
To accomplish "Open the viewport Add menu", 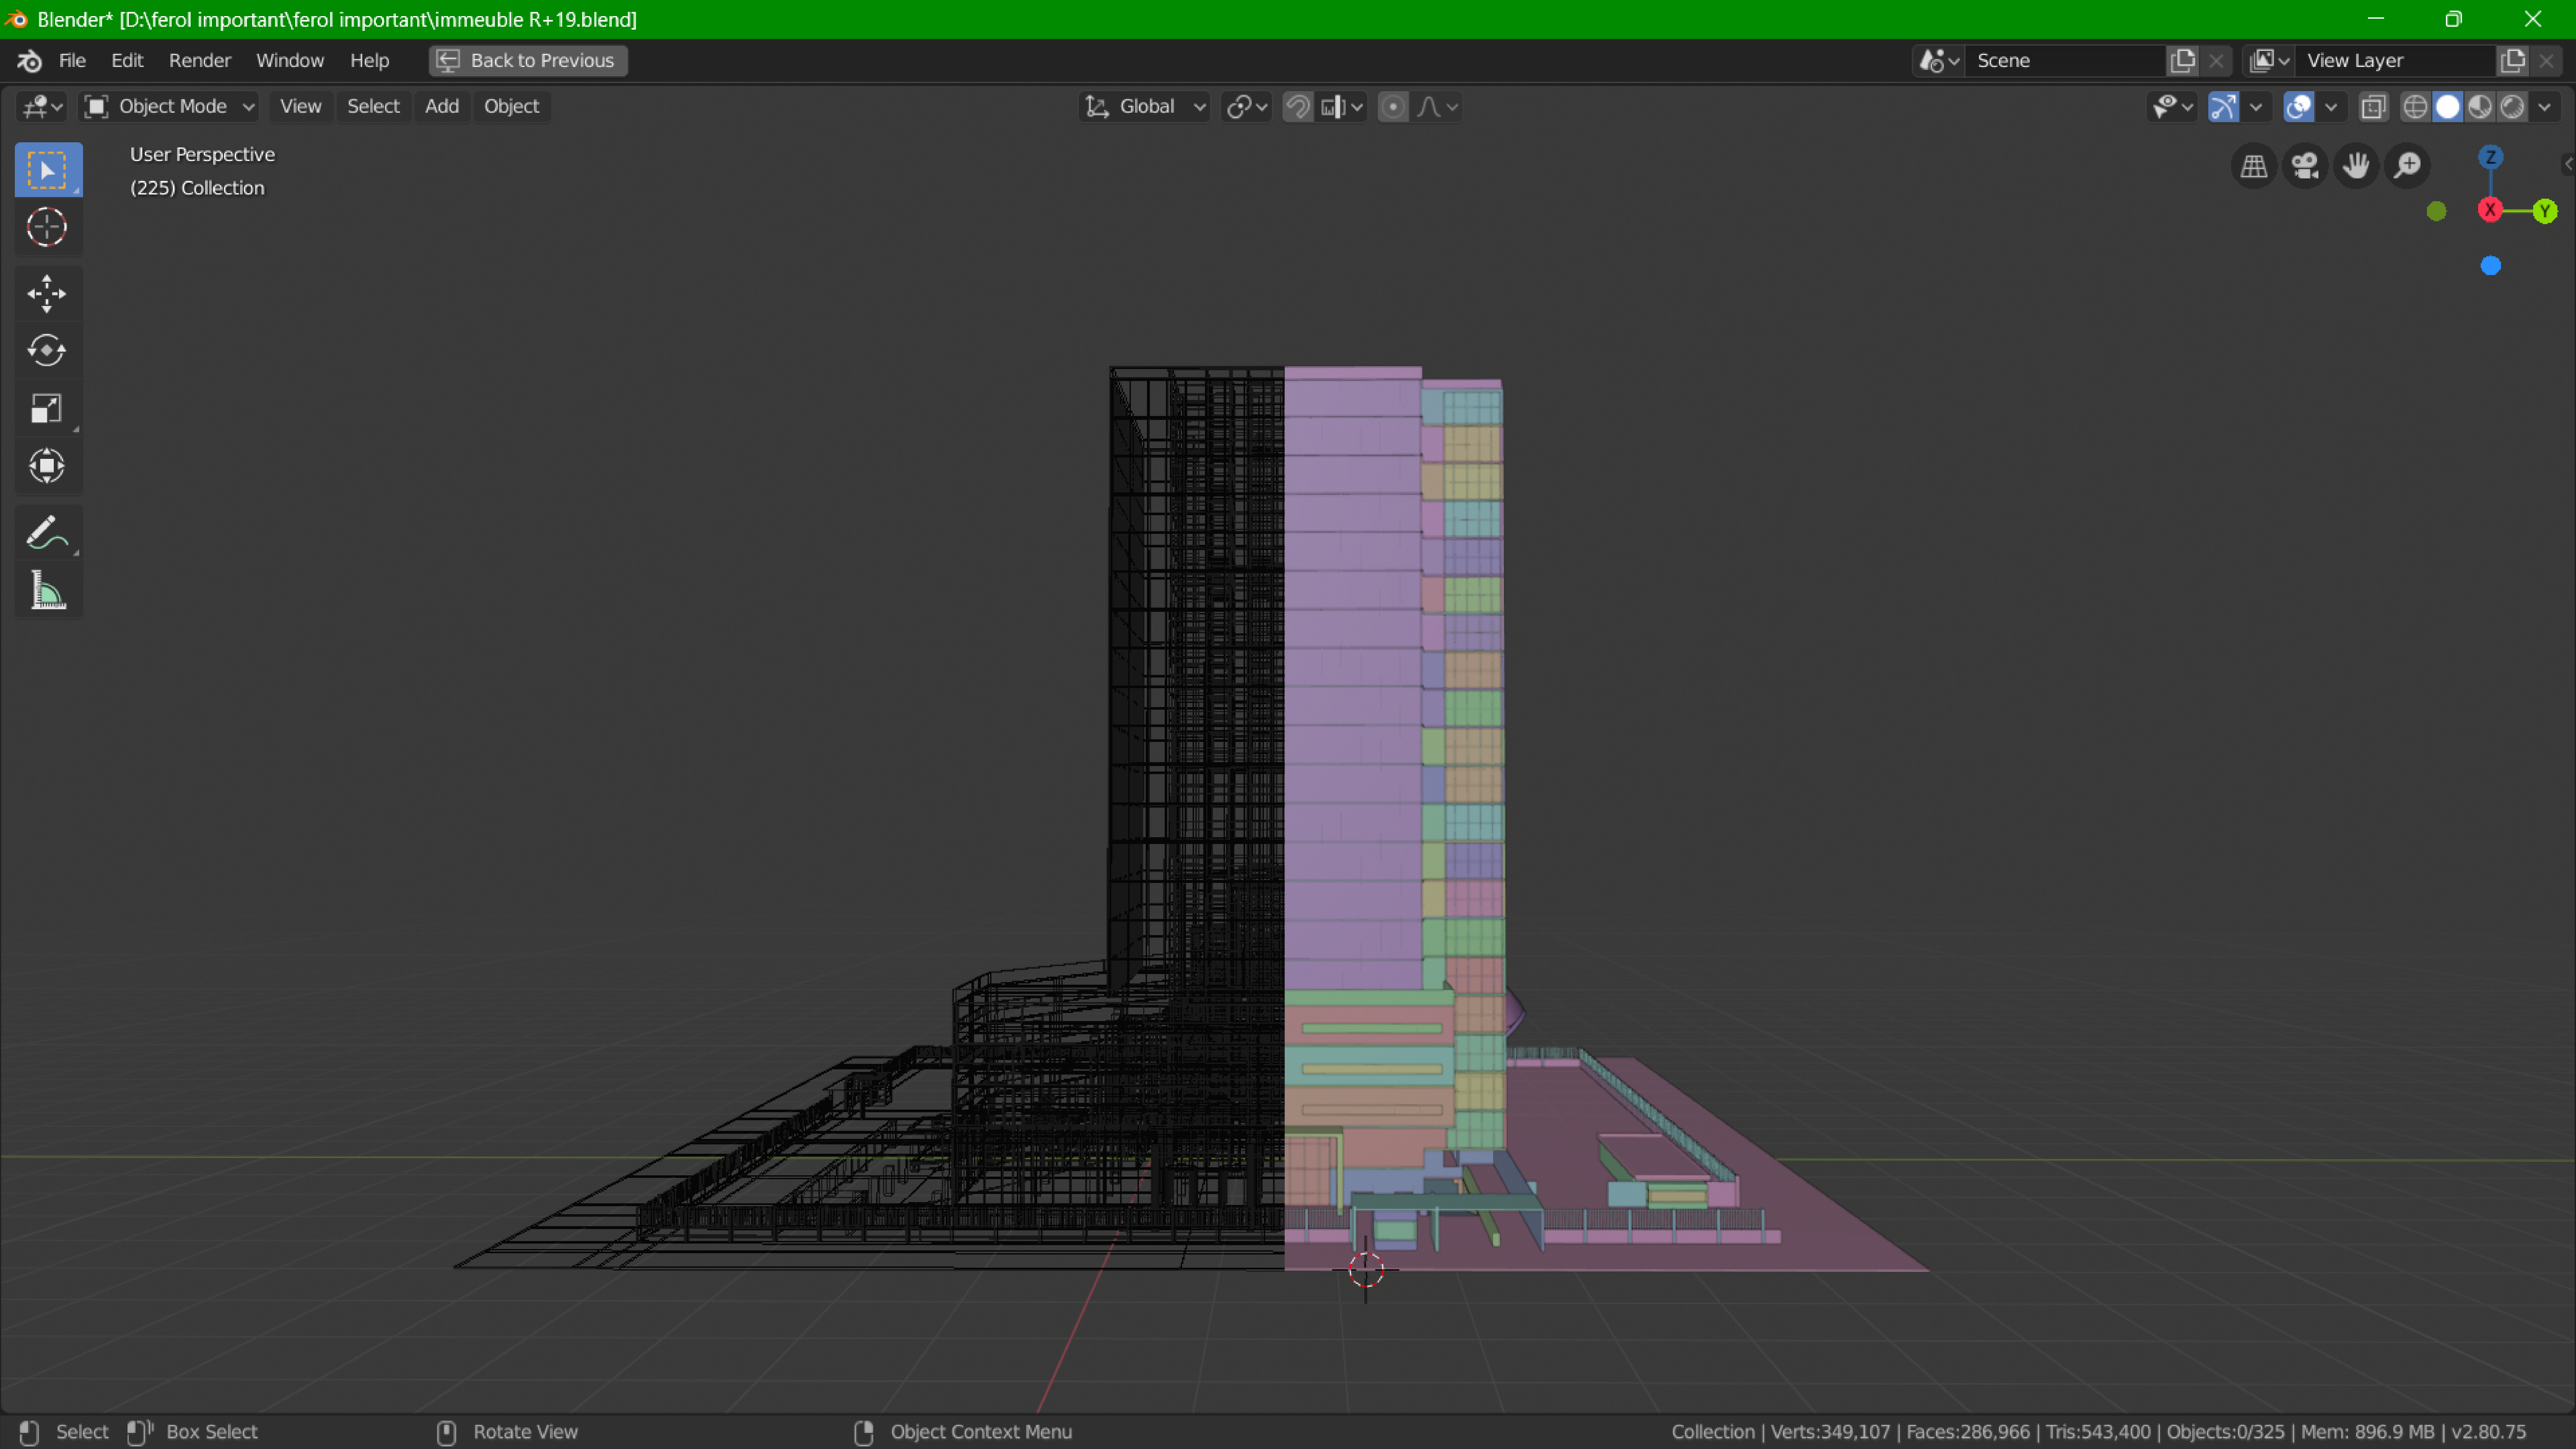I will point(442,107).
